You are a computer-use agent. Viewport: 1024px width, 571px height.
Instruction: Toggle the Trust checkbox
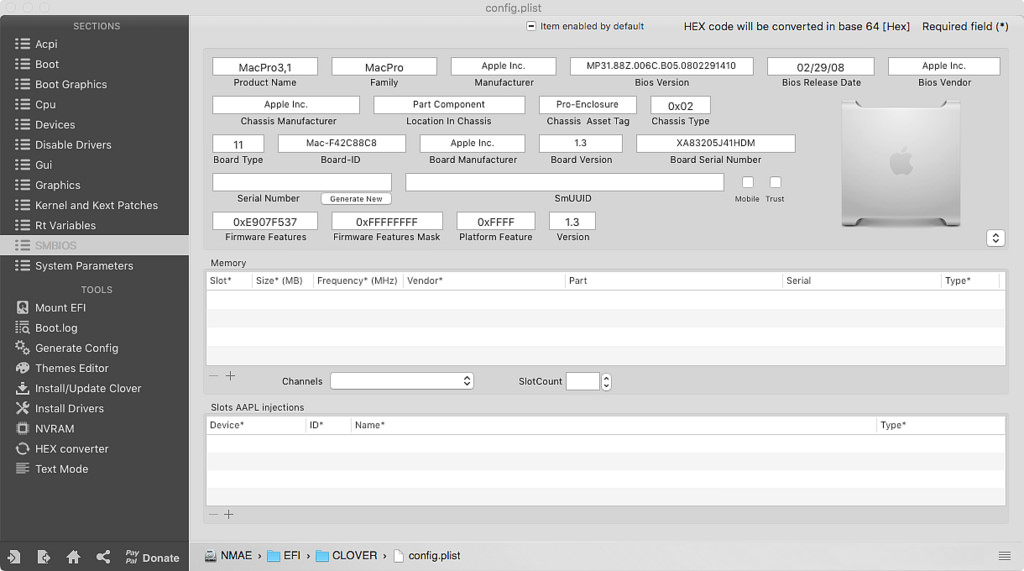pos(775,182)
